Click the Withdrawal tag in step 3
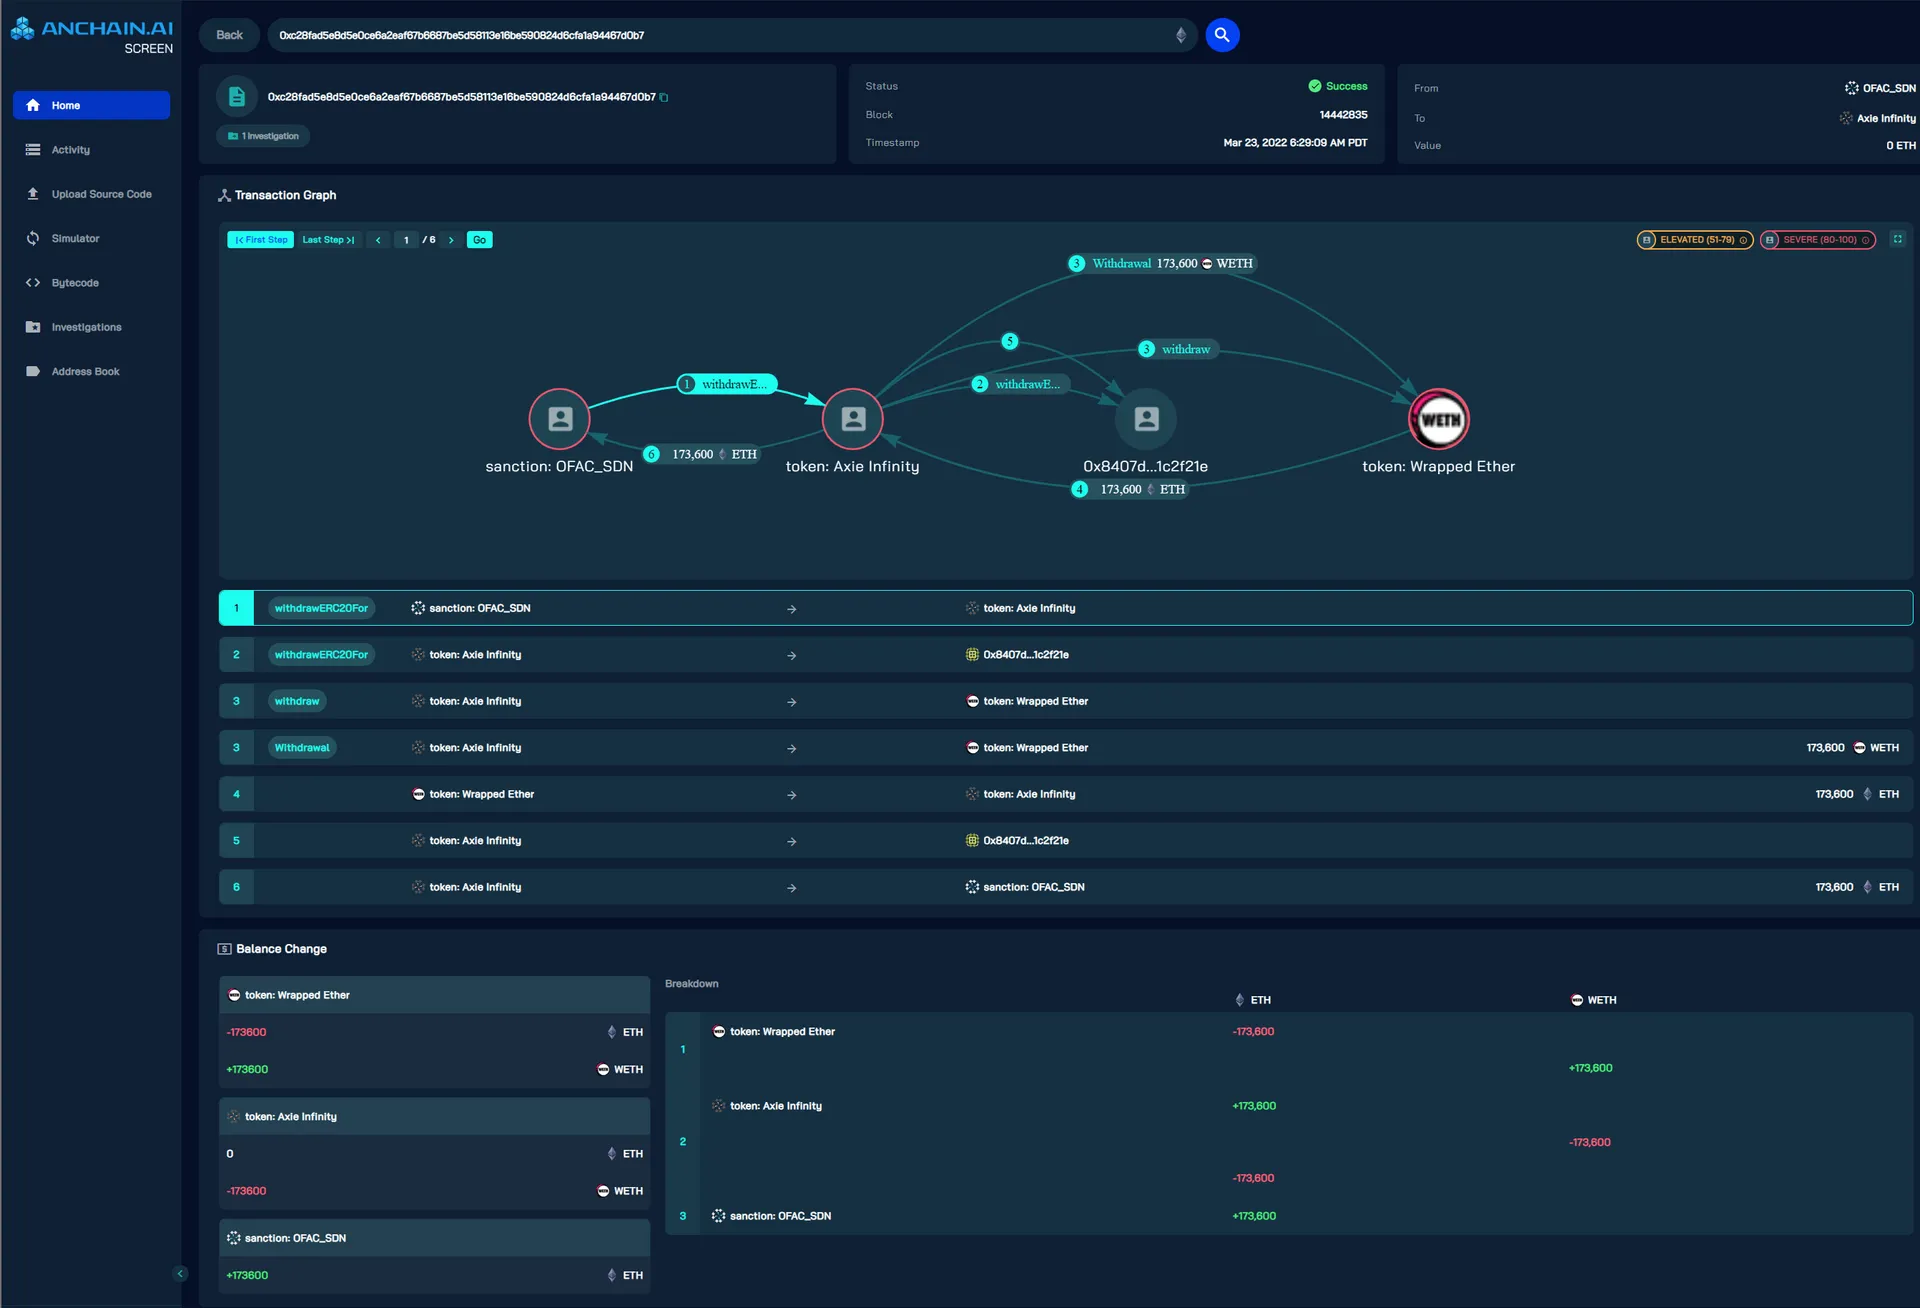Image resolution: width=1920 pixels, height=1308 pixels. (302, 748)
